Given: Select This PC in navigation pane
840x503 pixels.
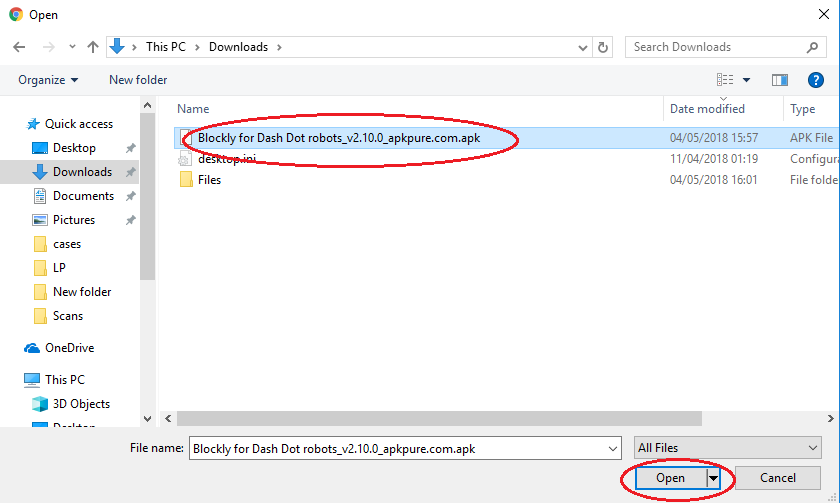Looking at the screenshot, I should [65, 380].
